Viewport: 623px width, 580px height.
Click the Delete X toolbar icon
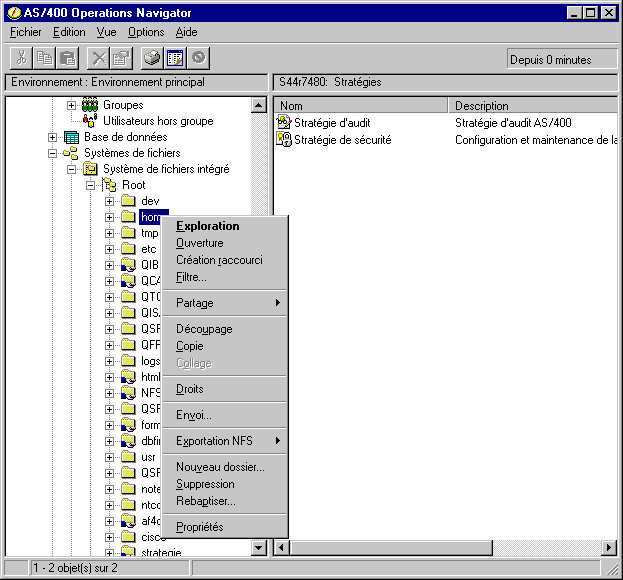click(x=99, y=58)
